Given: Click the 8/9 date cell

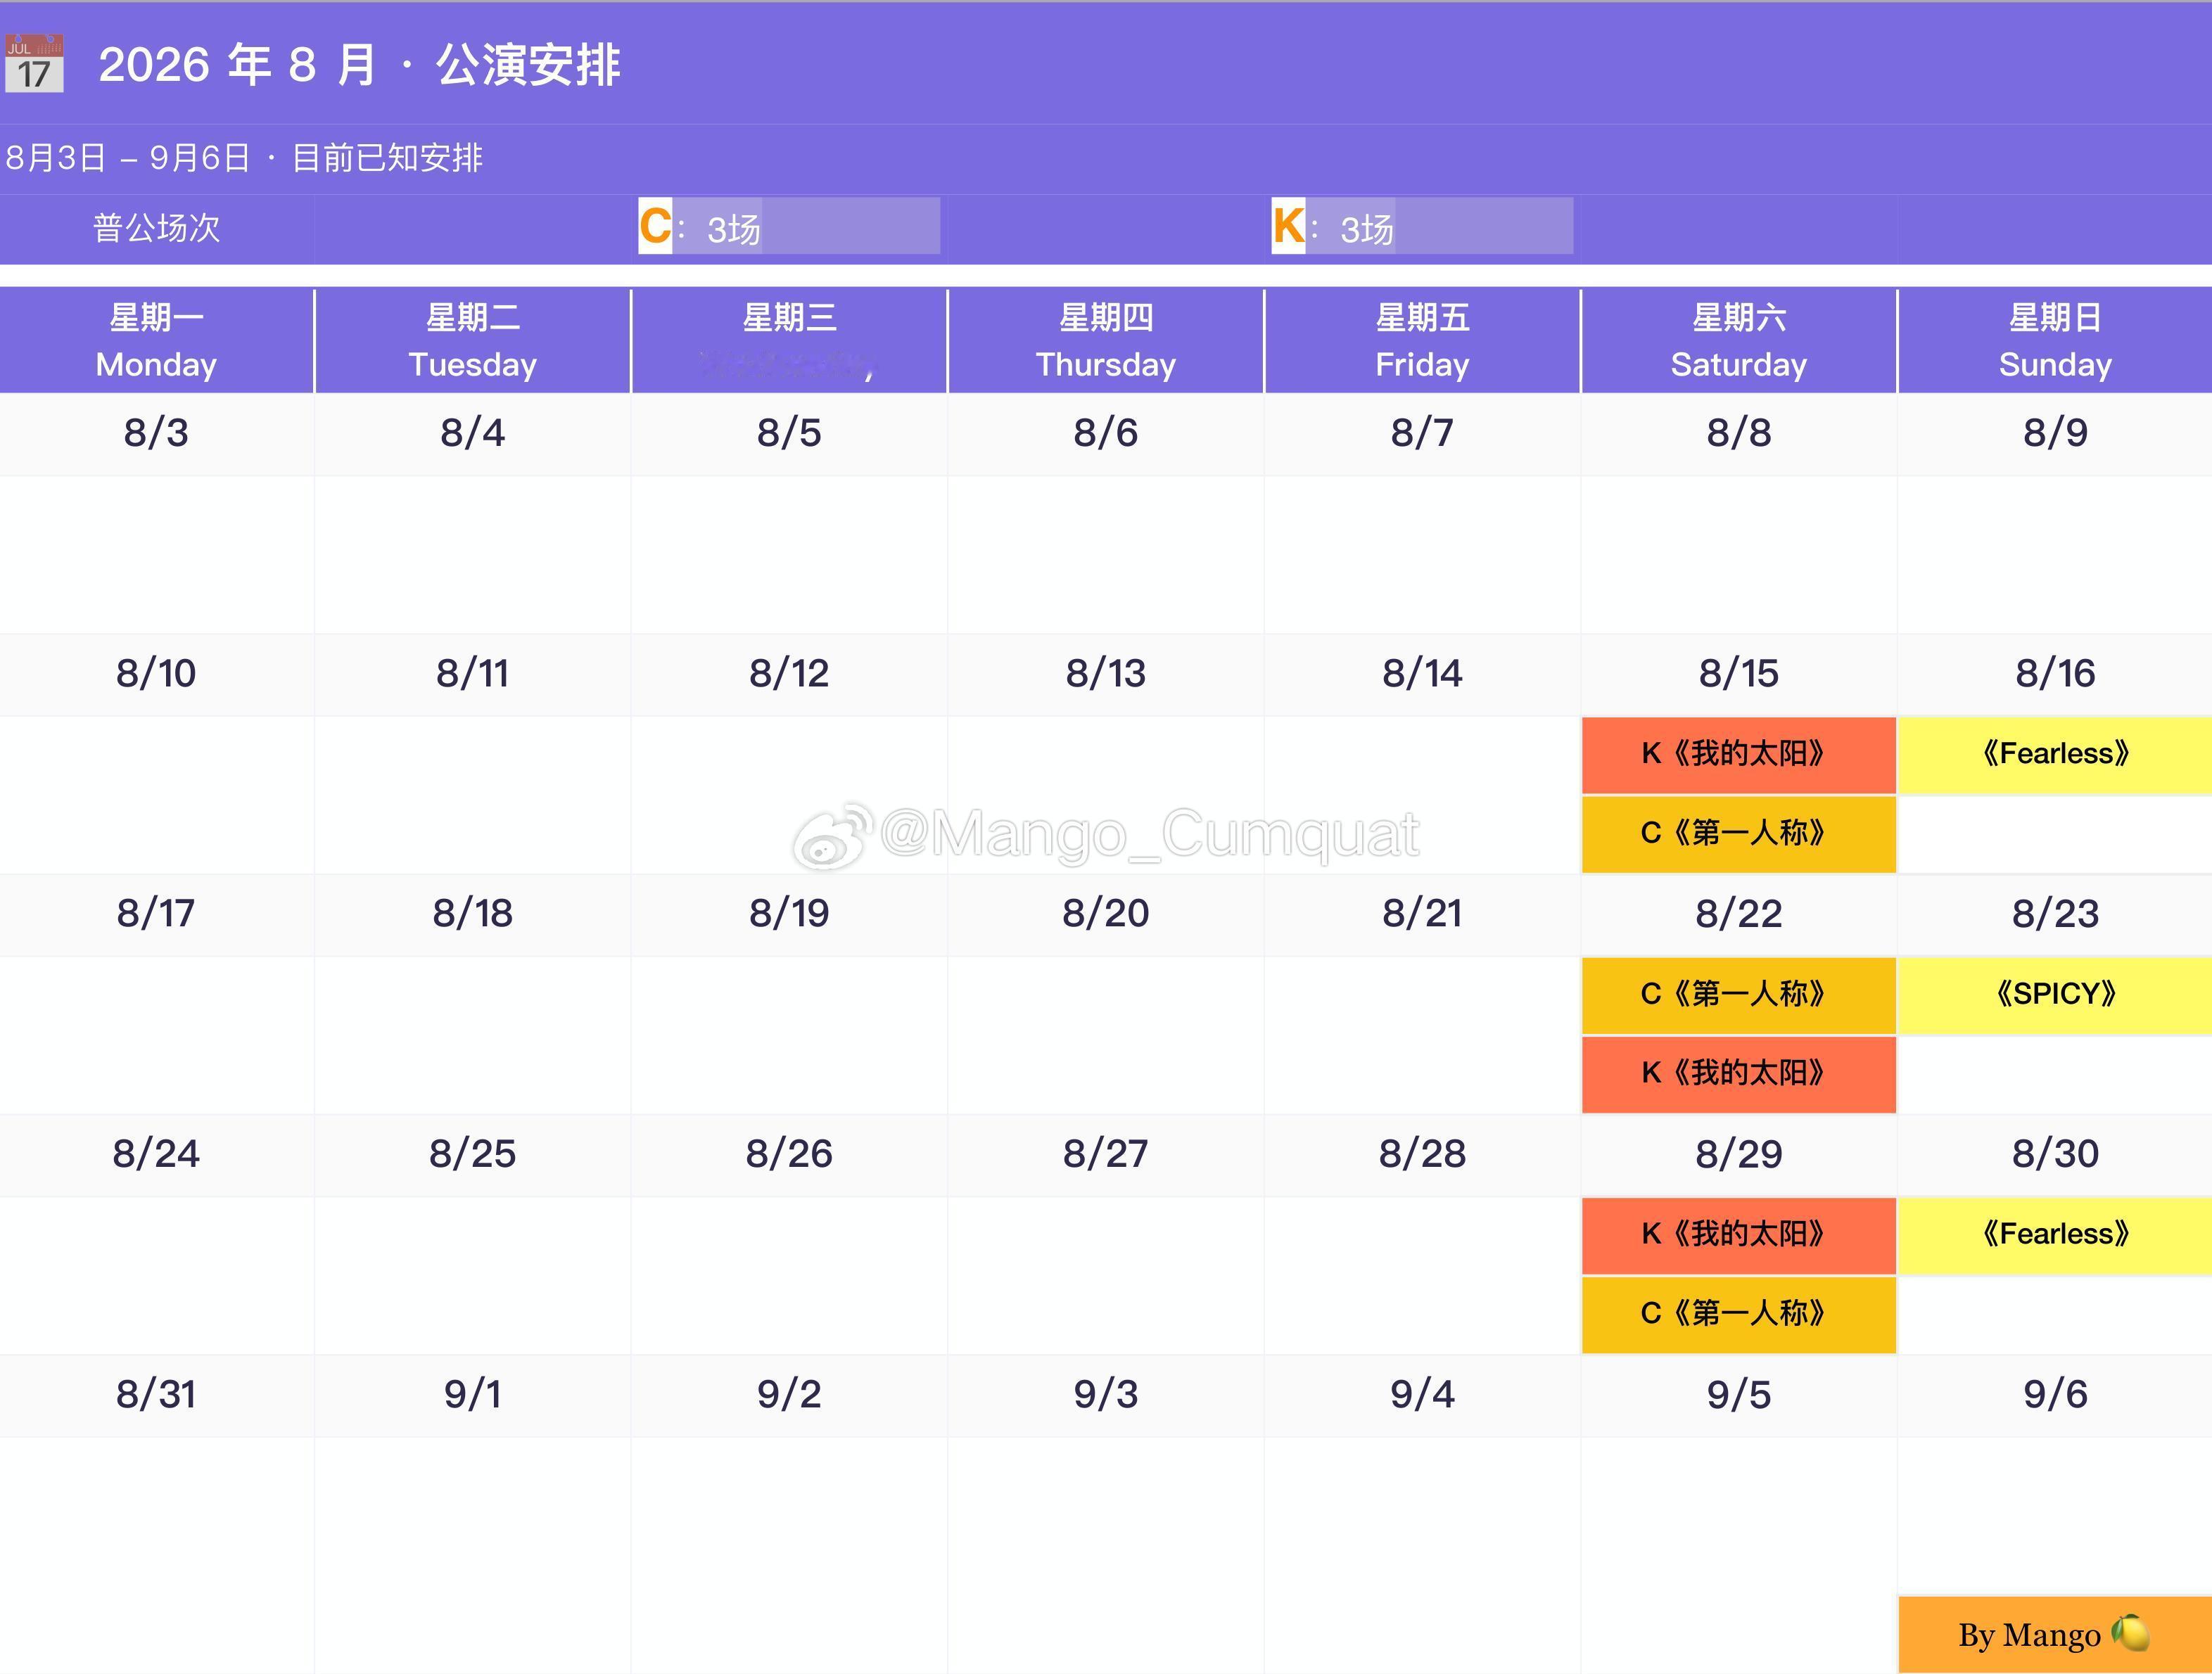Looking at the screenshot, I should (x=2055, y=434).
